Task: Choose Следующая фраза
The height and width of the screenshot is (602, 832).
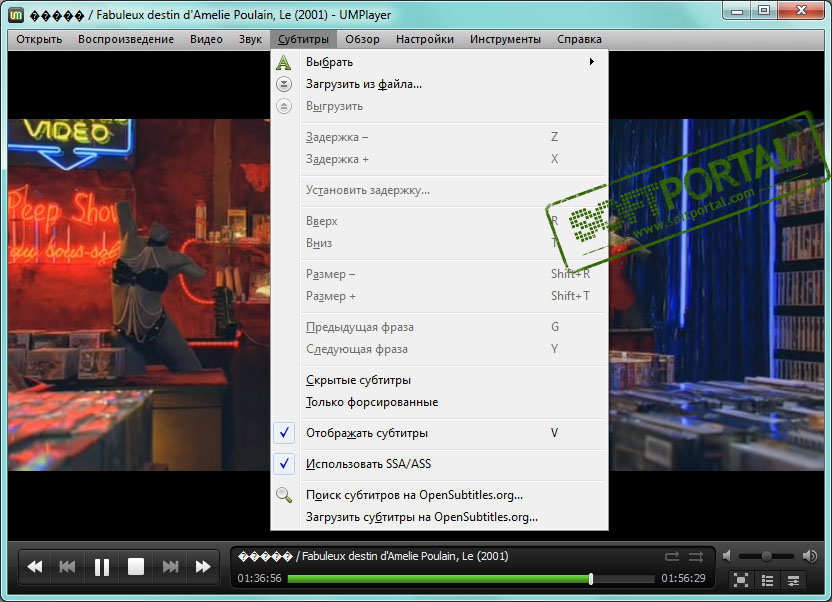Action: pos(439,349)
